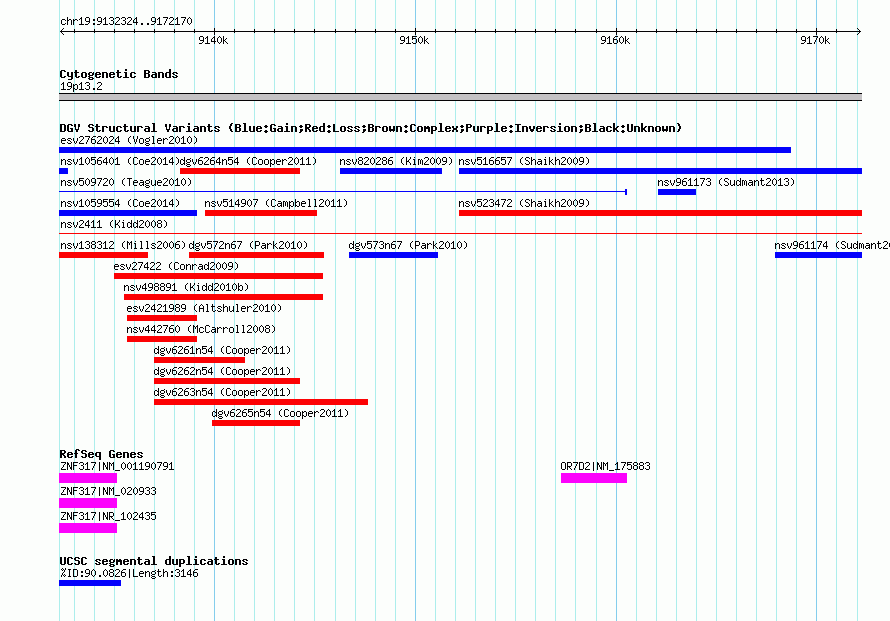Open OR7D2|NM_175883 gene label
This screenshot has height=621, width=890.
click(605, 466)
